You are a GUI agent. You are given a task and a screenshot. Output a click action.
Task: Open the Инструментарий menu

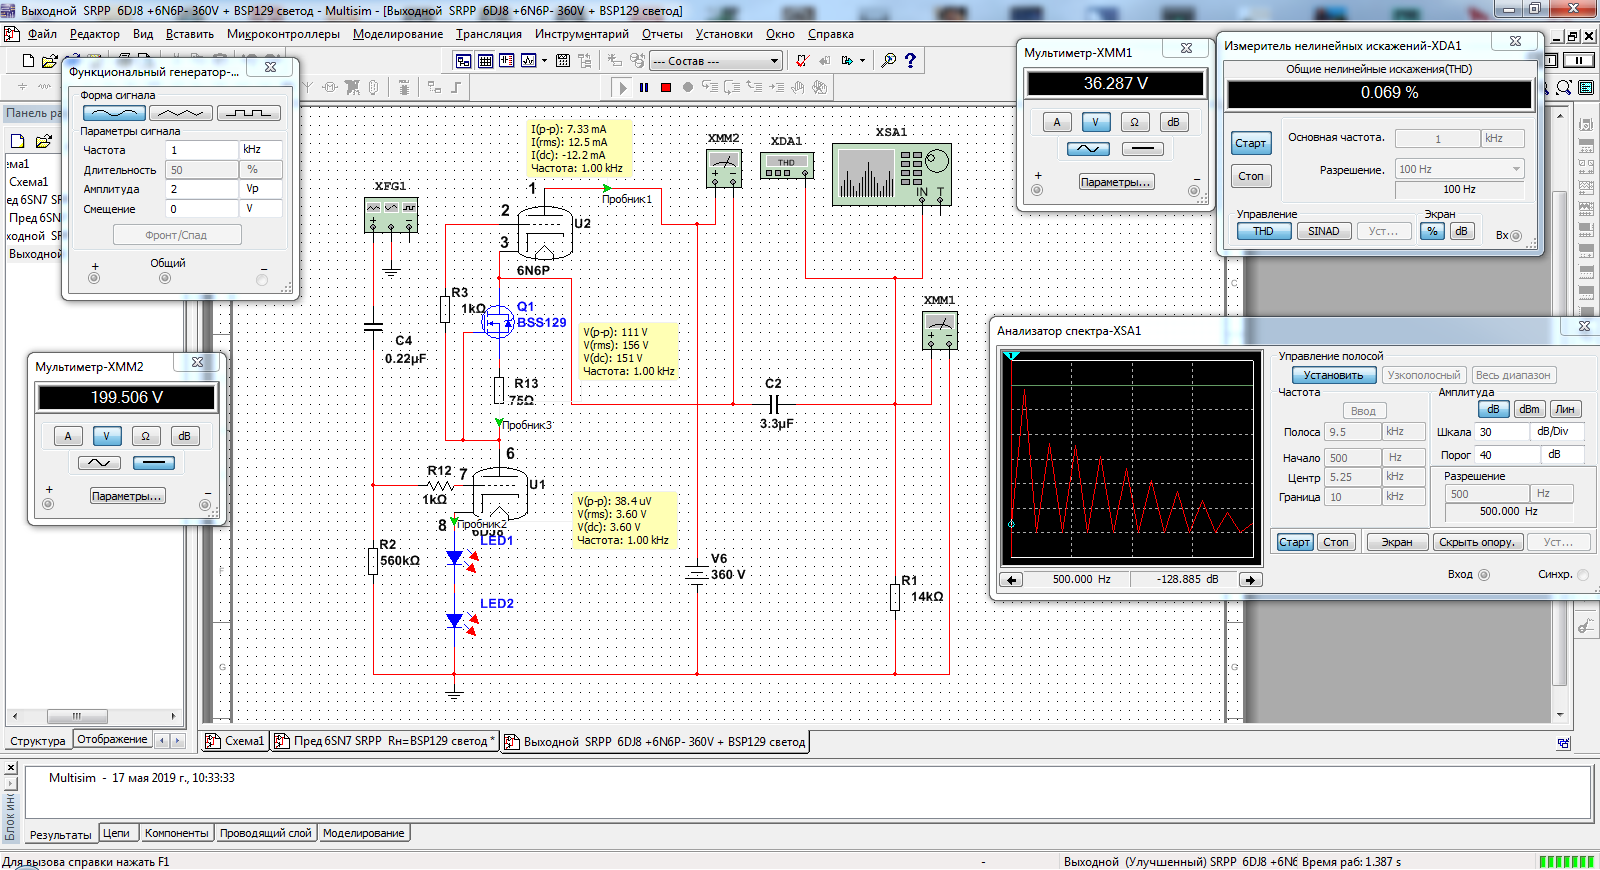[x=582, y=34]
